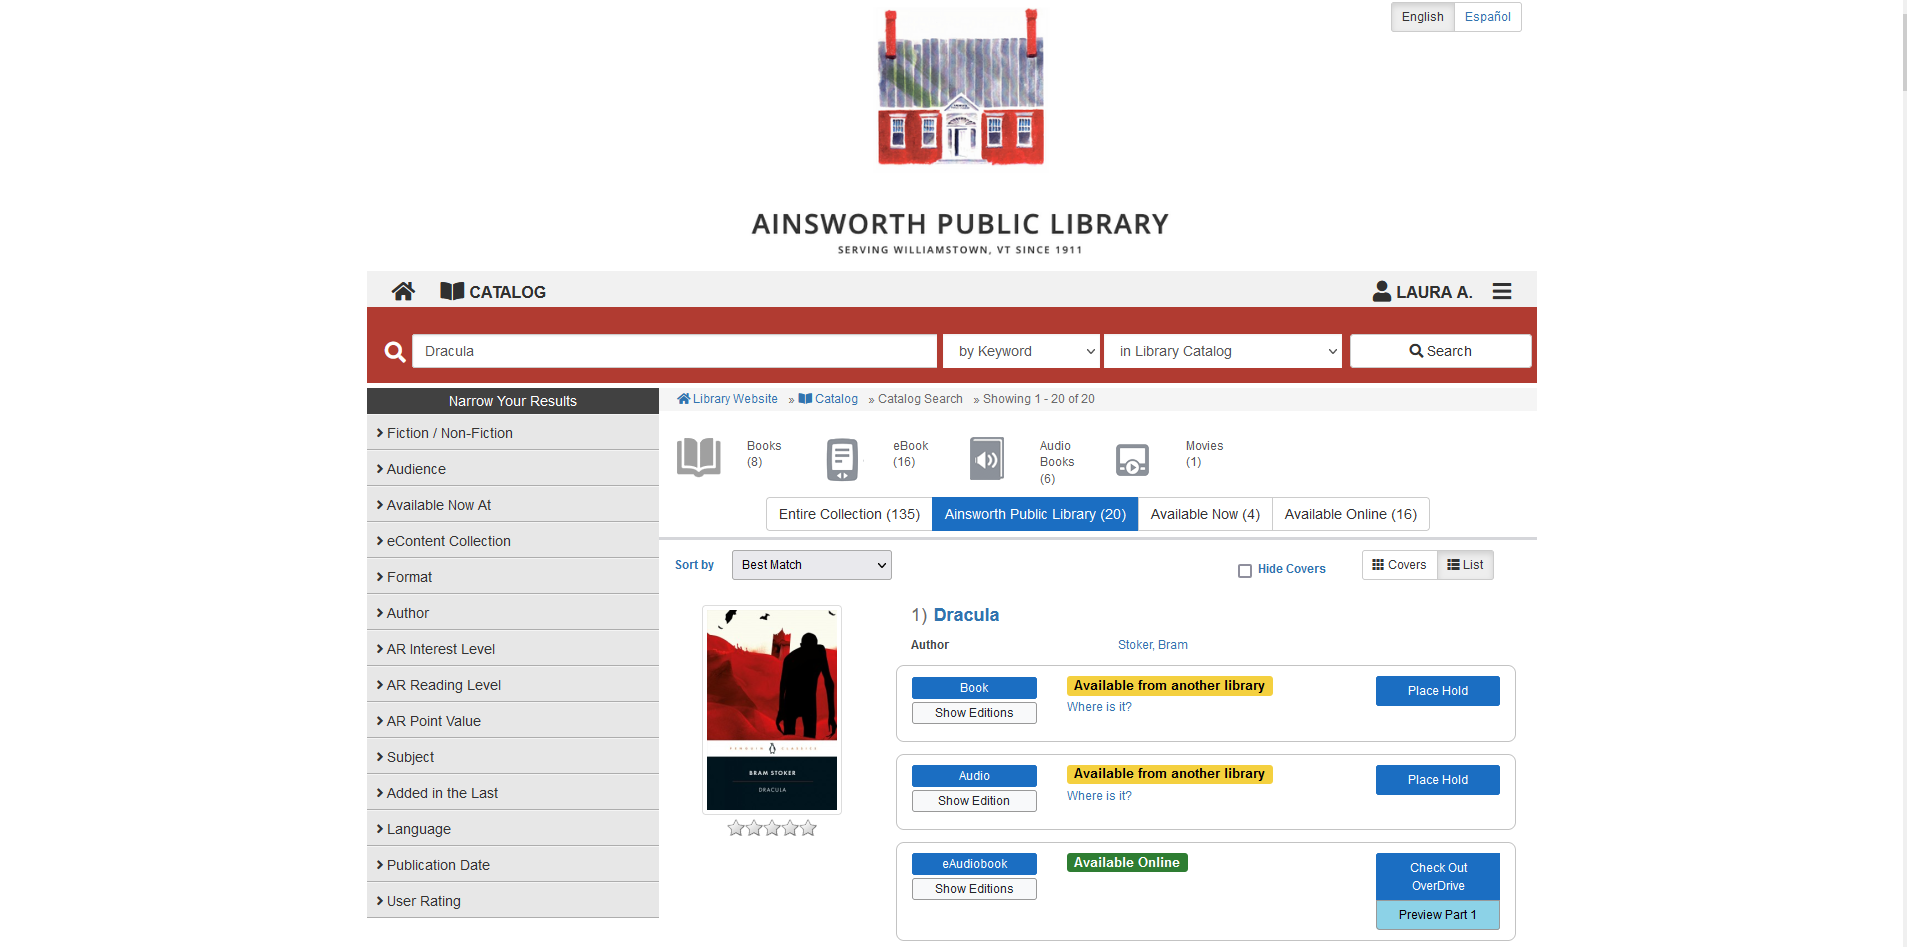Rate Dracula using the star rating
1907x947 pixels.
(772, 828)
